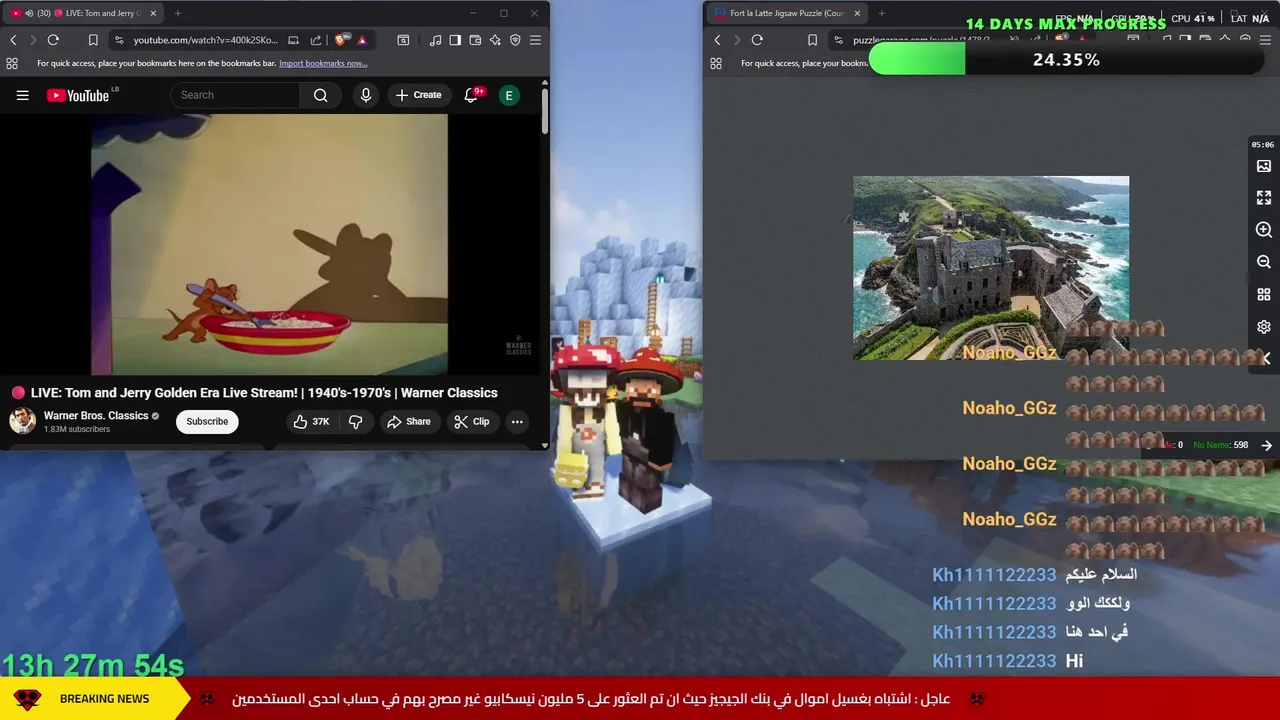Open a new tab in YouTube window
1280x720 pixels.
(x=178, y=13)
